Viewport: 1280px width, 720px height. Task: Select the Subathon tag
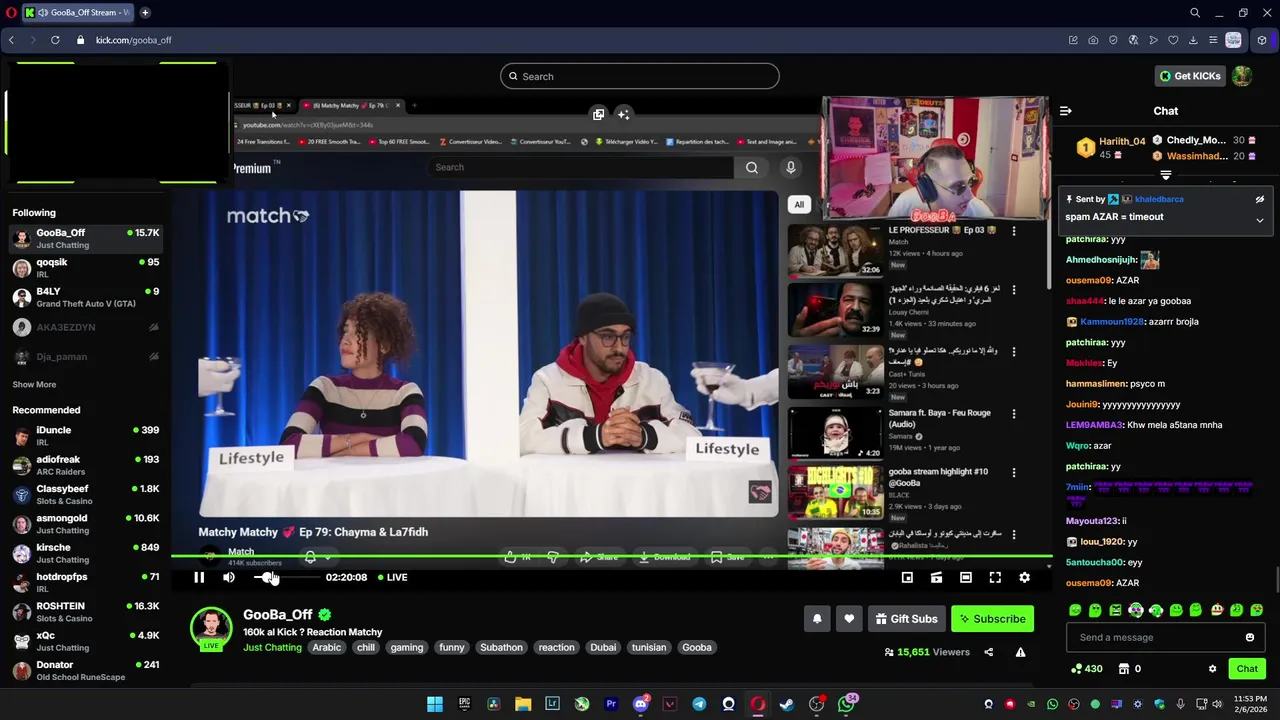click(501, 647)
